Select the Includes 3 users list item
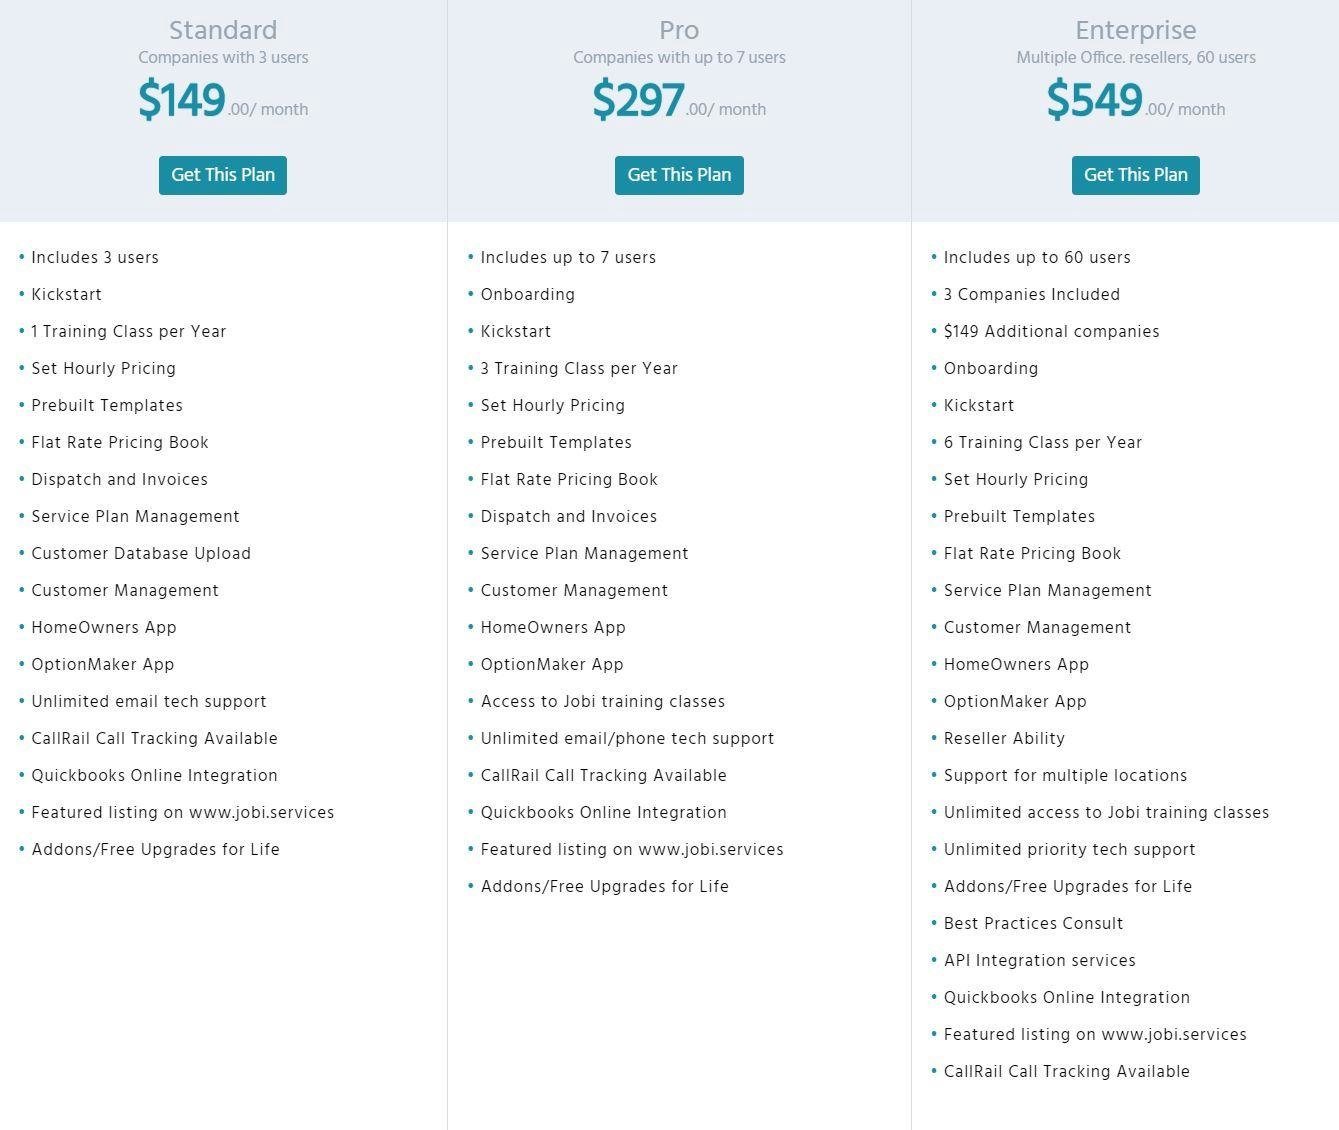The width and height of the screenshot is (1339, 1130). tap(95, 257)
